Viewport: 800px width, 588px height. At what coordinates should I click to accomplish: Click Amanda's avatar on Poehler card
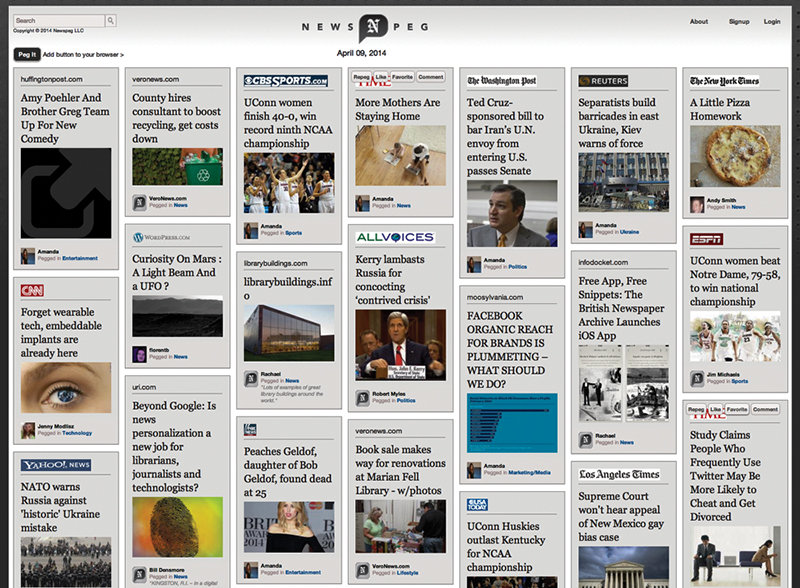tap(28, 256)
